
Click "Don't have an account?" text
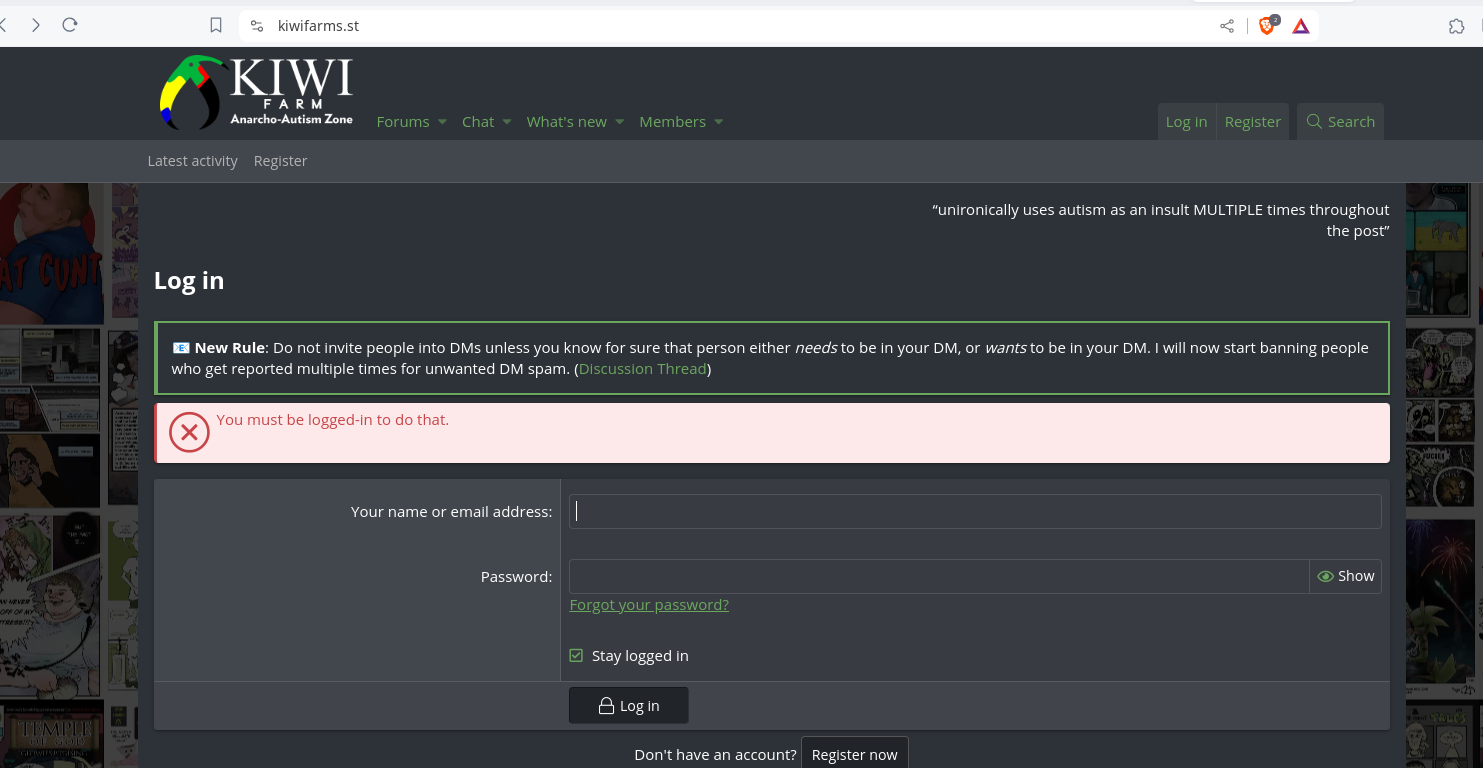tap(715, 755)
